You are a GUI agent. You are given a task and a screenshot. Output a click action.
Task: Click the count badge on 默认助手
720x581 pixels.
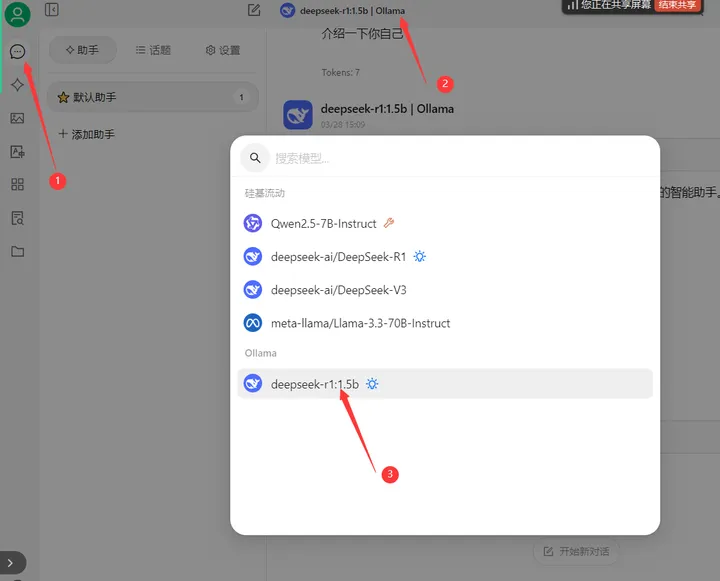point(241,97)
